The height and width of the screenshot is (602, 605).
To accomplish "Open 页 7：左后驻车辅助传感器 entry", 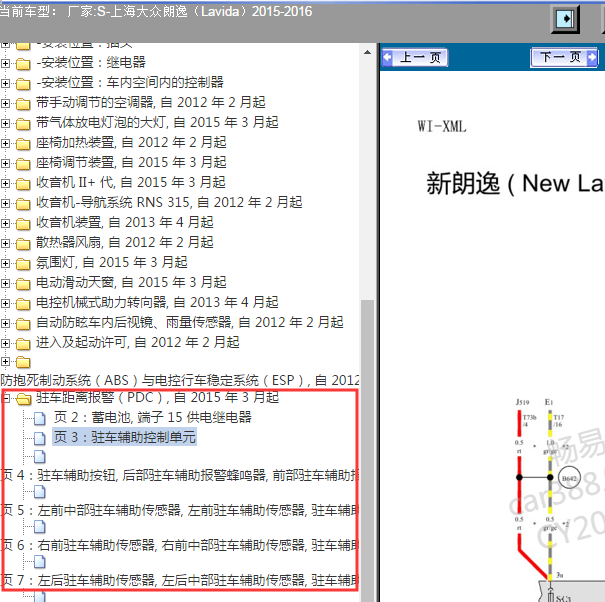I will coord(179,580).
